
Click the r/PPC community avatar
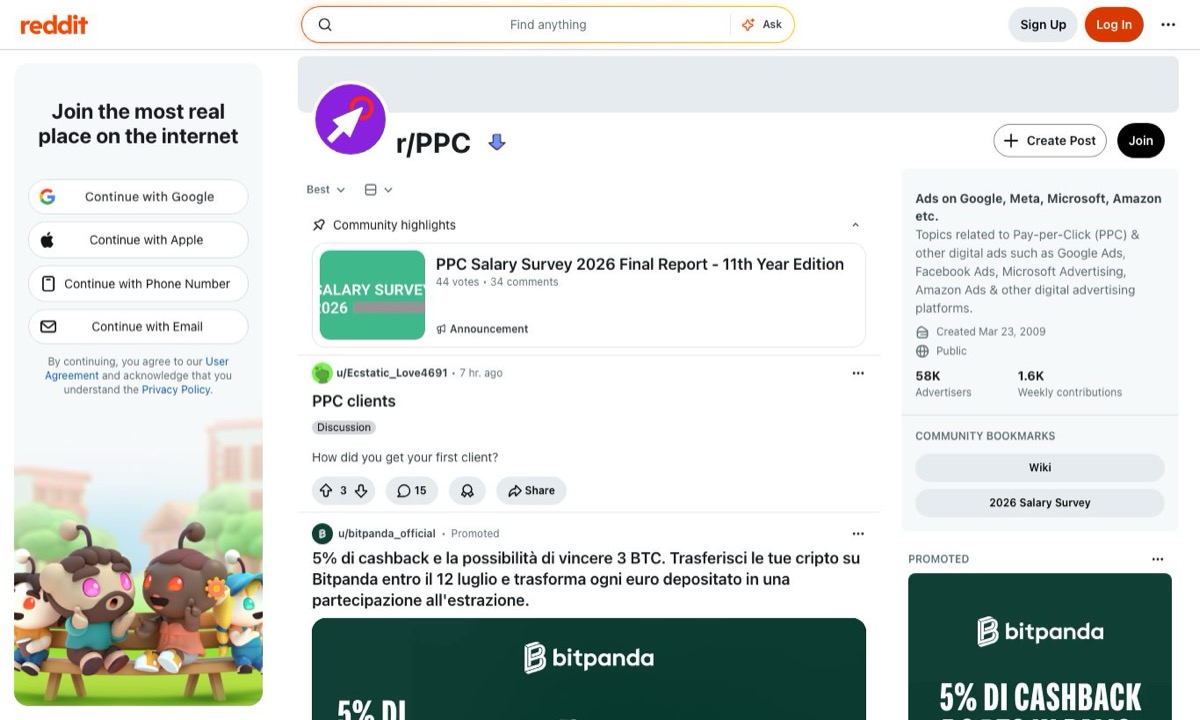351,119
